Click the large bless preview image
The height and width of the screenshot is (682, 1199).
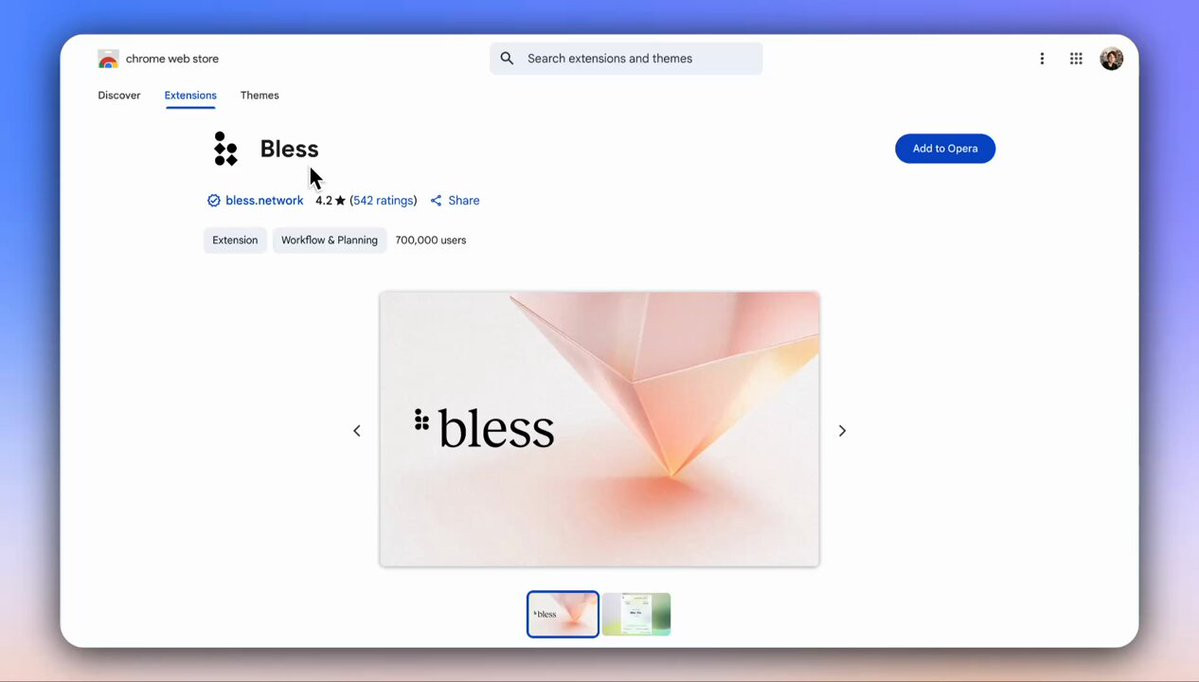pyautogui.click(x=600, y=429)
